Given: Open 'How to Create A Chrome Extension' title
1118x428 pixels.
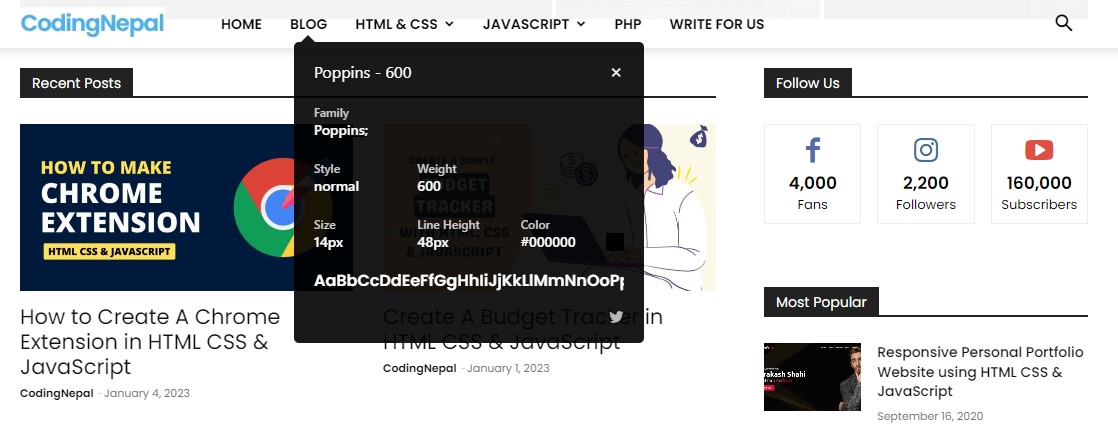Looking at the screenshot, I should point(150,342).
